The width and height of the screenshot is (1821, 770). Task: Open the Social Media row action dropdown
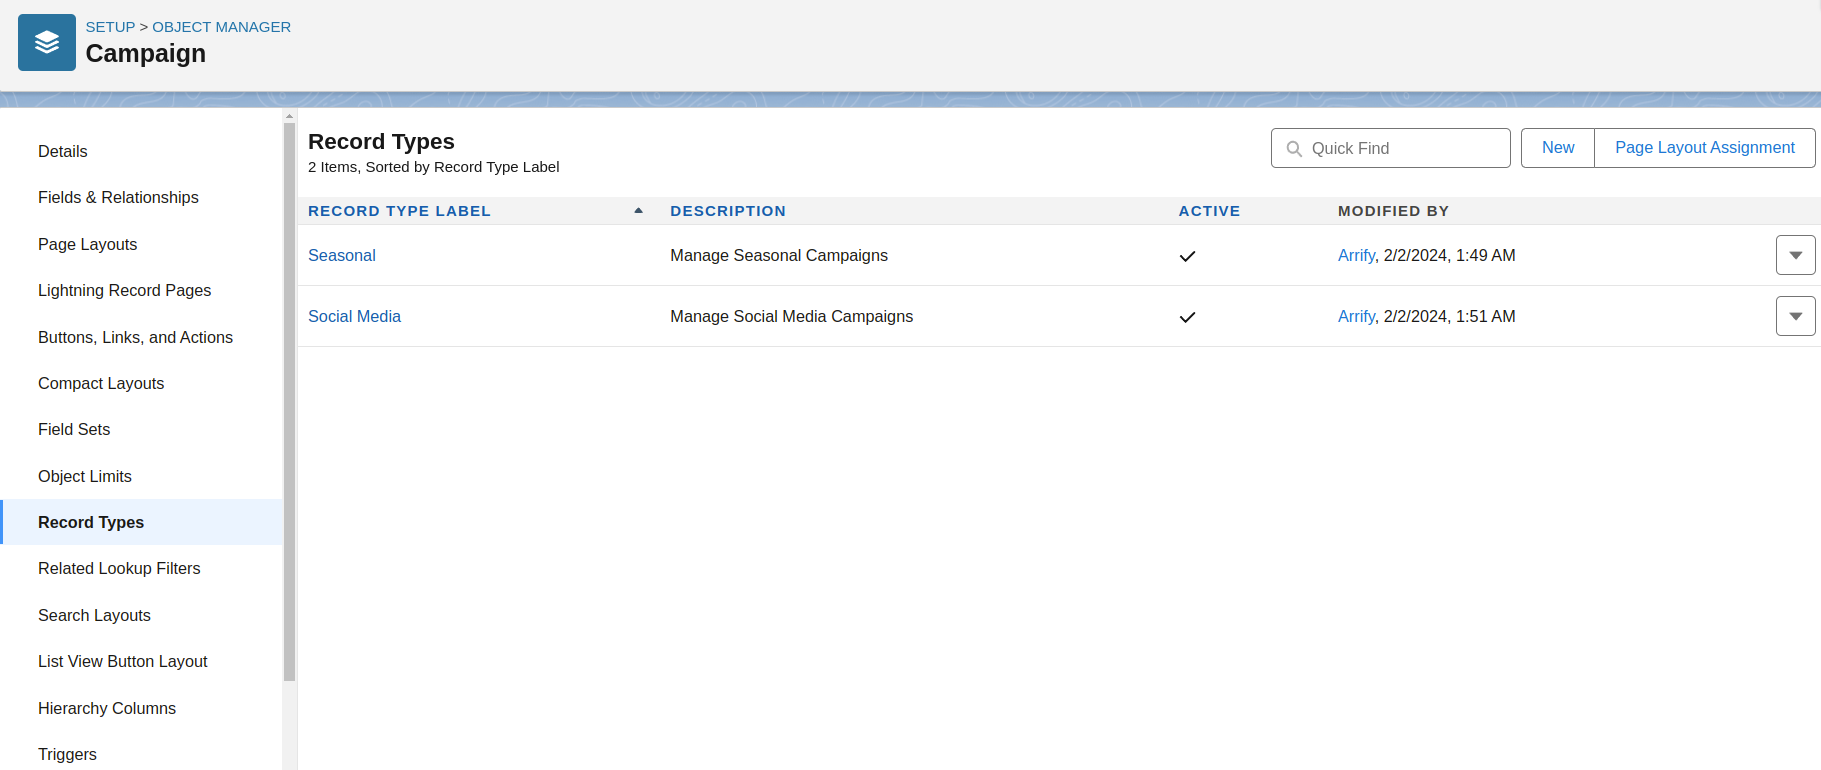(1795, 316)
